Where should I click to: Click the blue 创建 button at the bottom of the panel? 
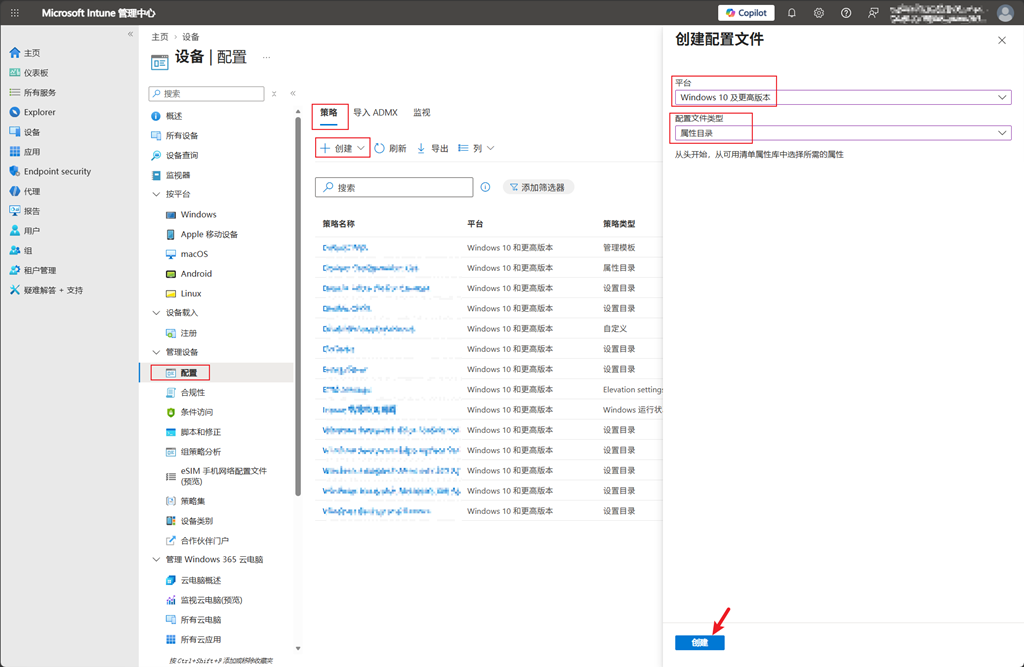point(699,642)
